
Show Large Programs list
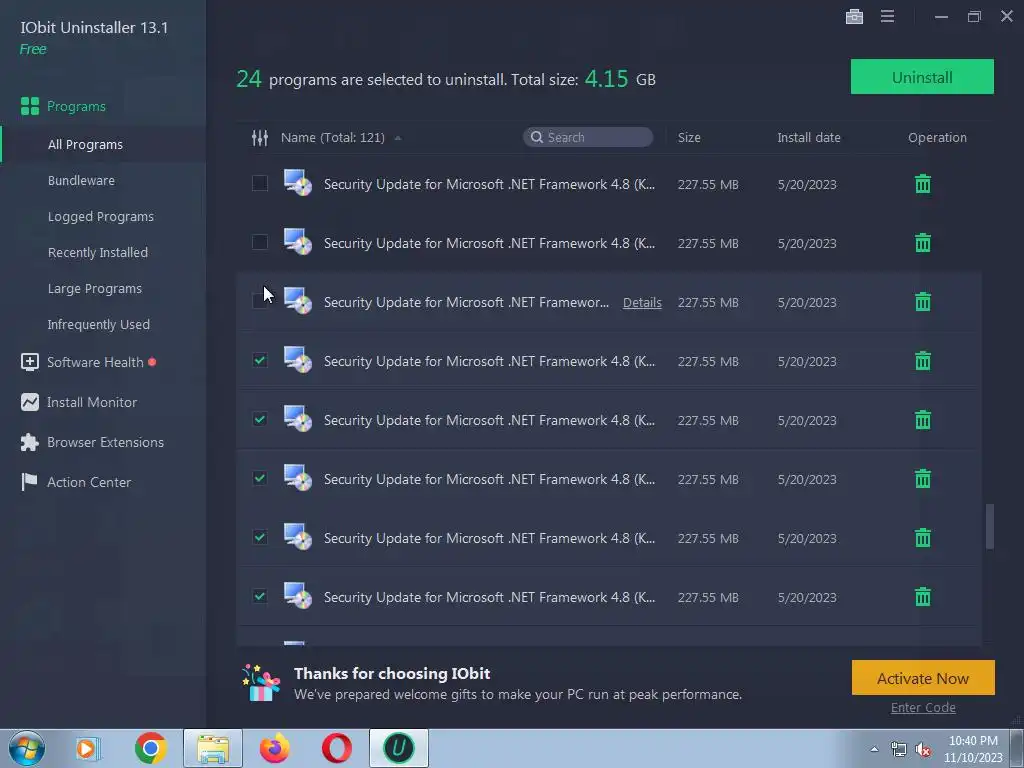tap(95, 288)
